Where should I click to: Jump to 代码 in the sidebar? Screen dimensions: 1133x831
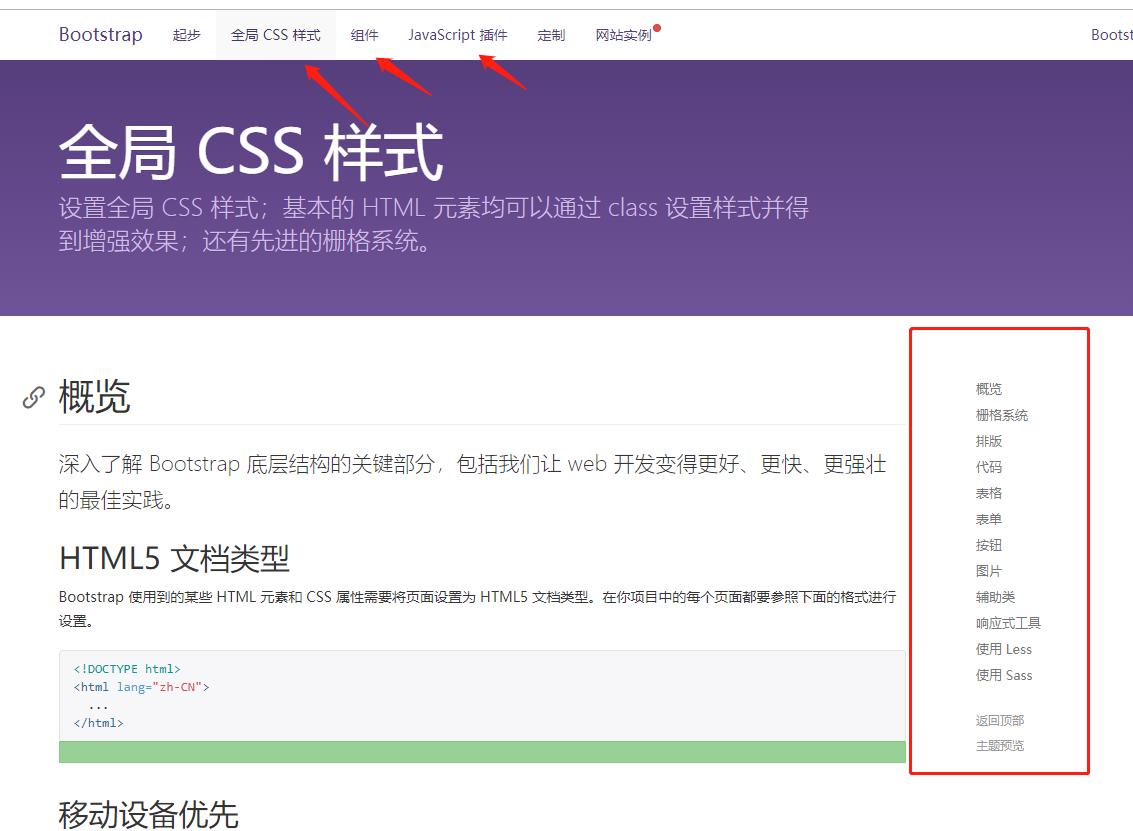tap(988, 467)
